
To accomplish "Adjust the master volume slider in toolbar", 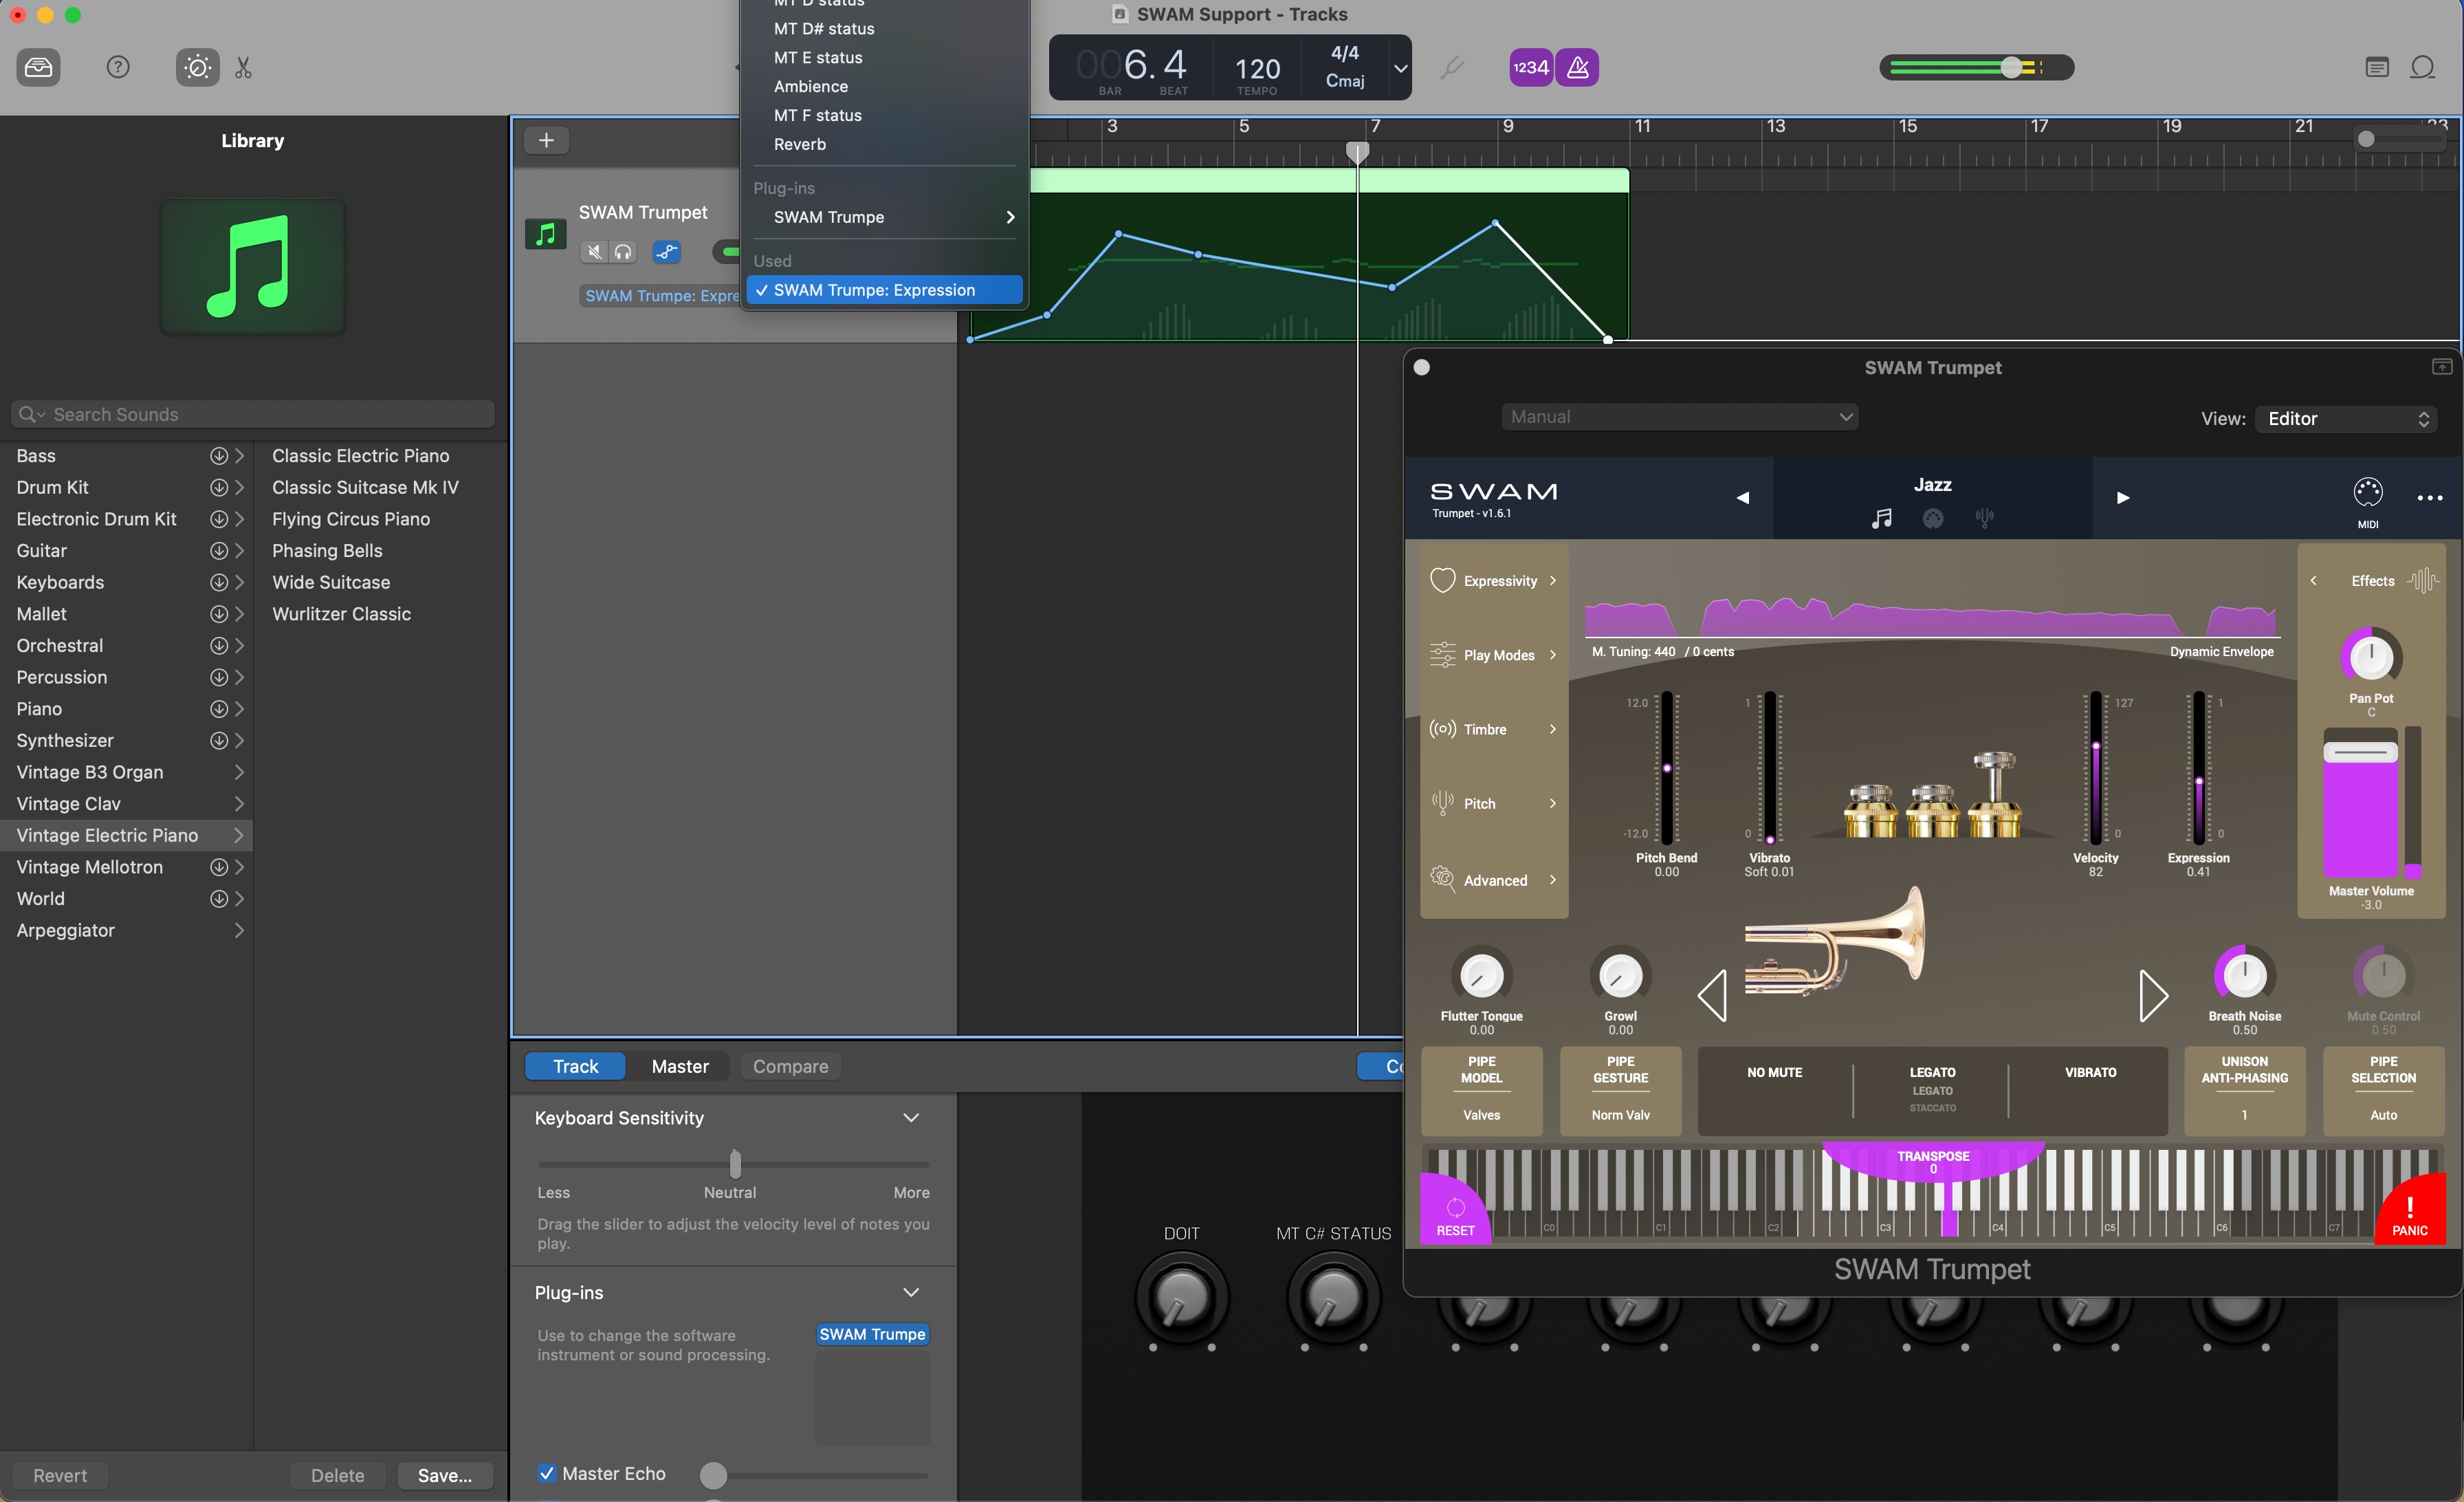I will [2011, 67].
